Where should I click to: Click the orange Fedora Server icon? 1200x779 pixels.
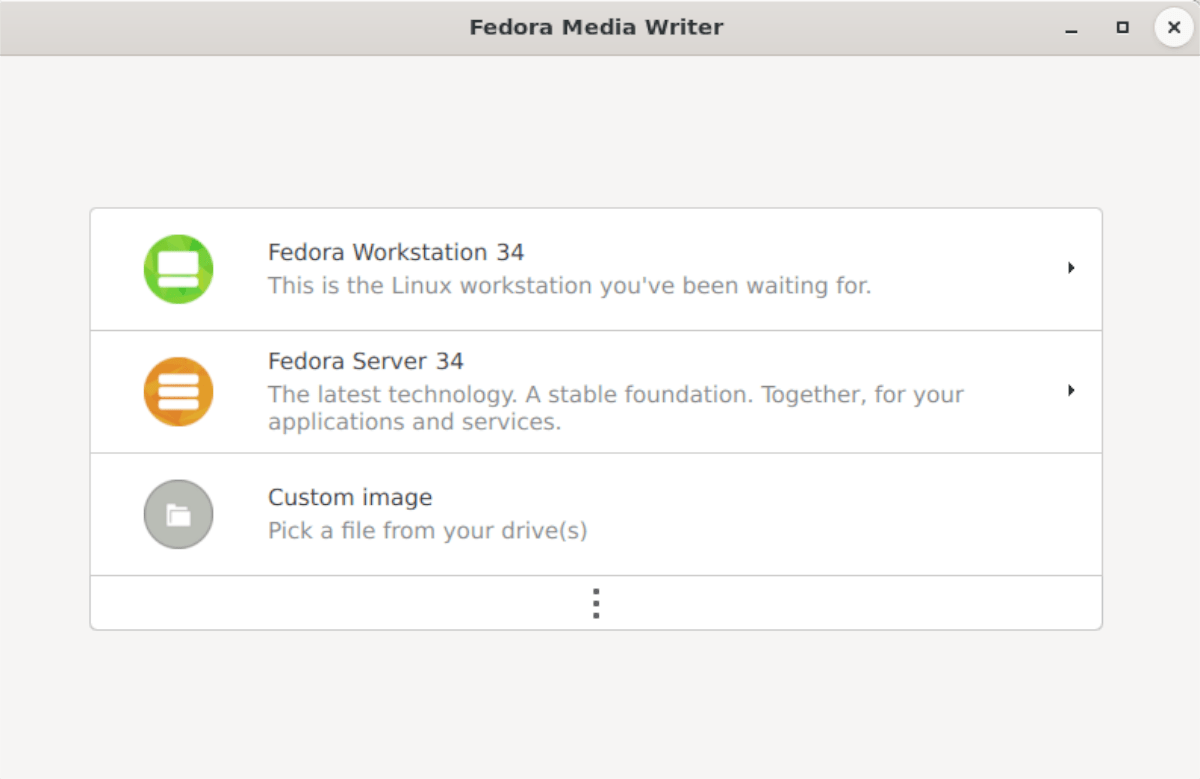pos(178,391)
